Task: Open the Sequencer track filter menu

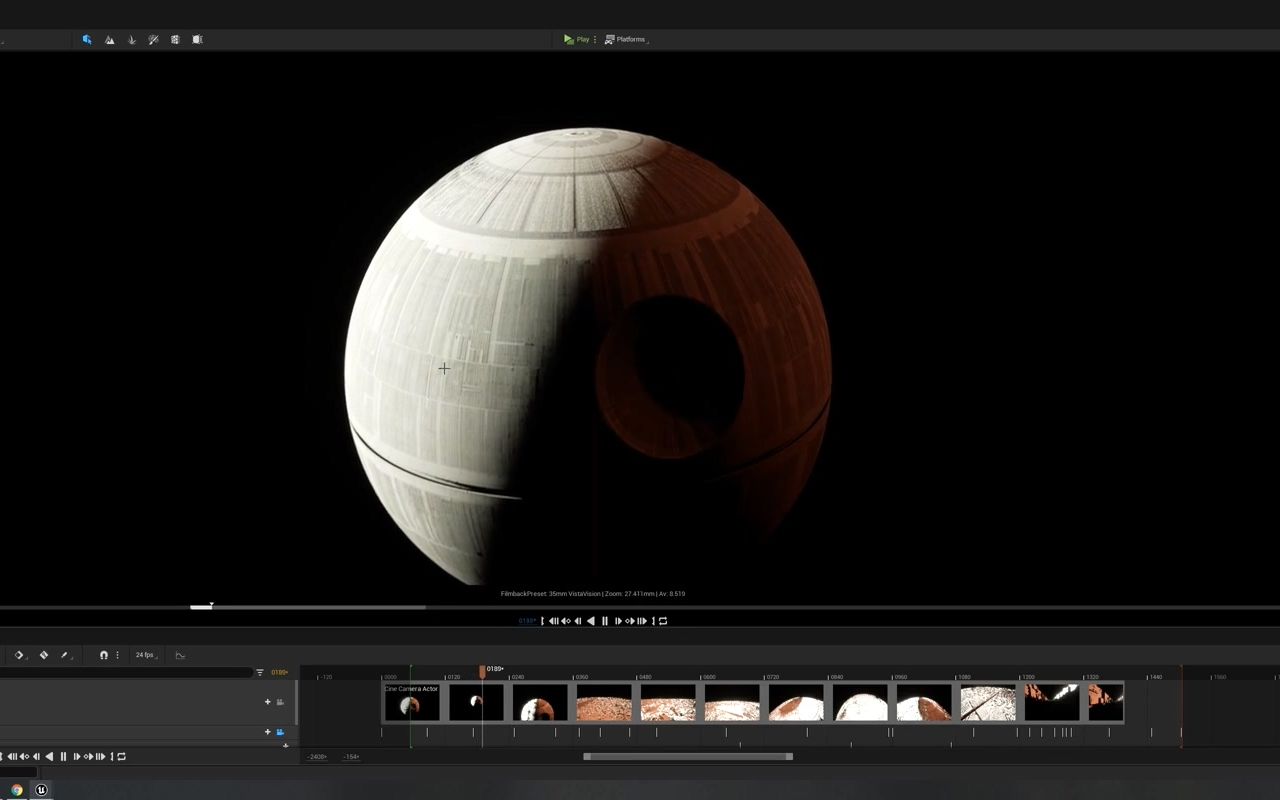Action: (260, 672)
